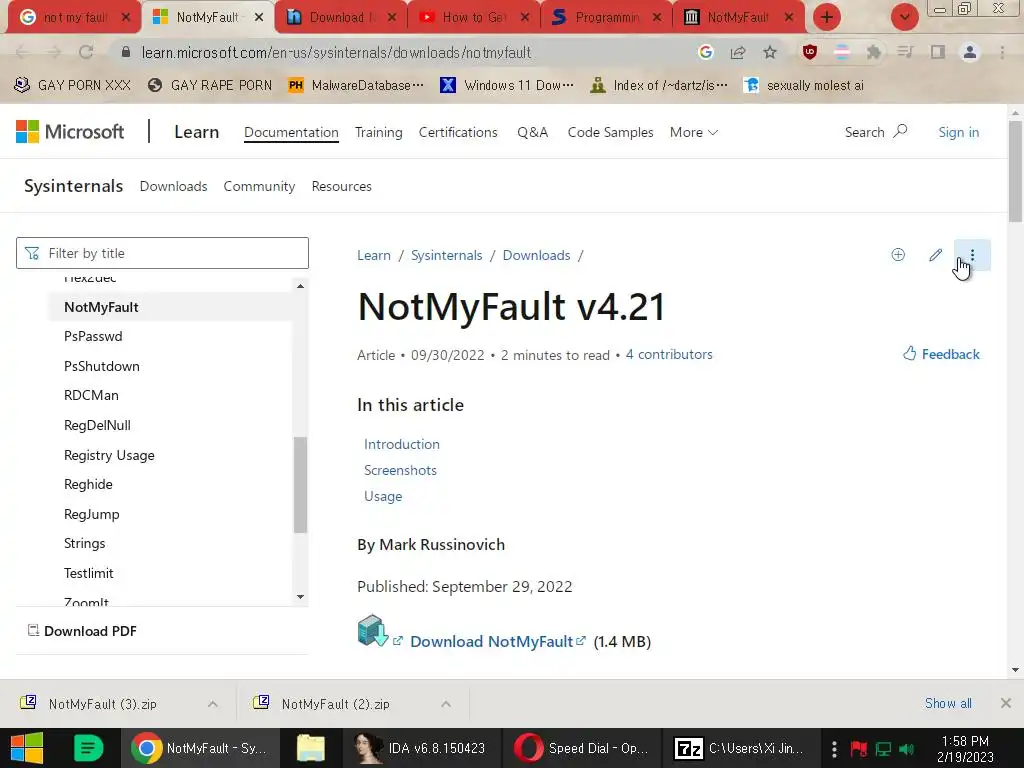
Task: Click the 4 contributors link
Action: click(669, 354)
